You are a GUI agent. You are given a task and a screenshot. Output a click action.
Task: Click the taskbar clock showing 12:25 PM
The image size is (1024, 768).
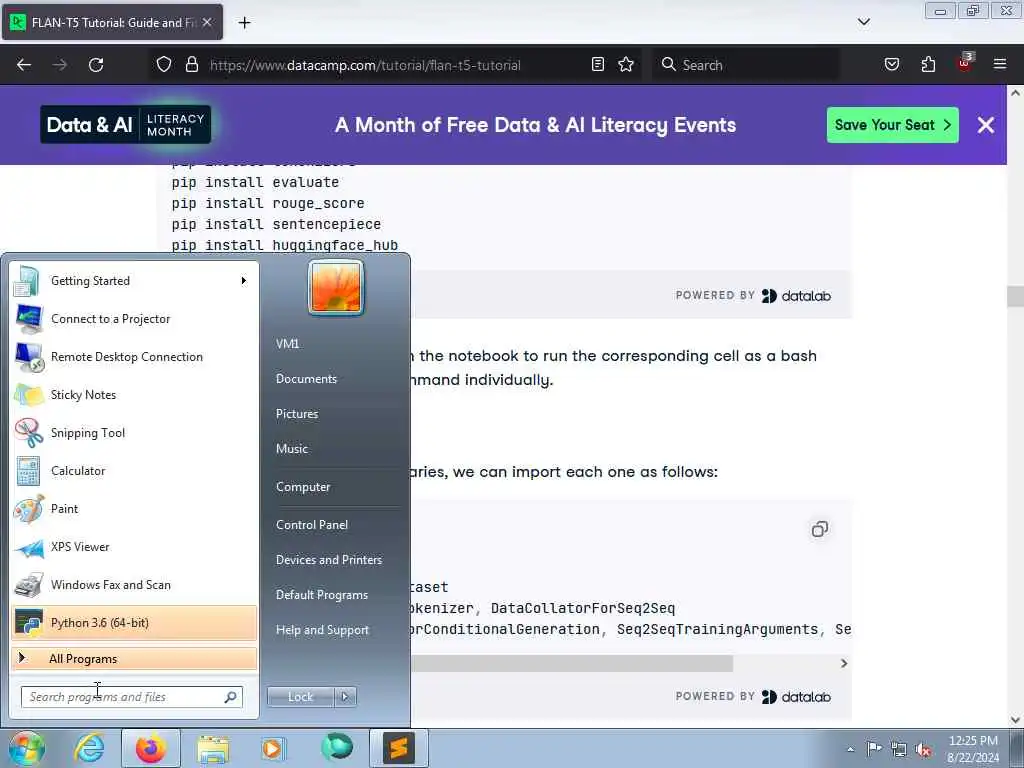(973, 749)
